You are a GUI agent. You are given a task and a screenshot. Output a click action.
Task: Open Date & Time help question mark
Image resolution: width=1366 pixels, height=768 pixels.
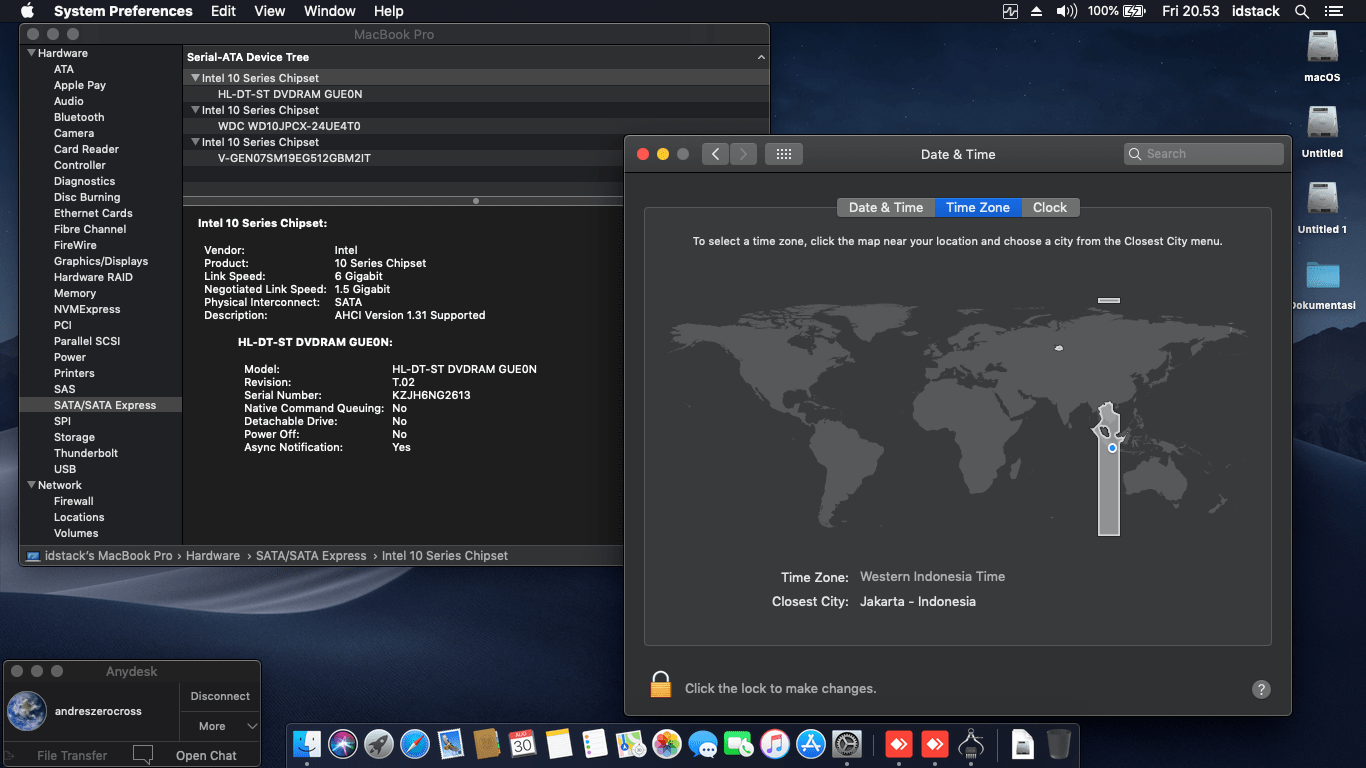click(x=1261, y=689)
